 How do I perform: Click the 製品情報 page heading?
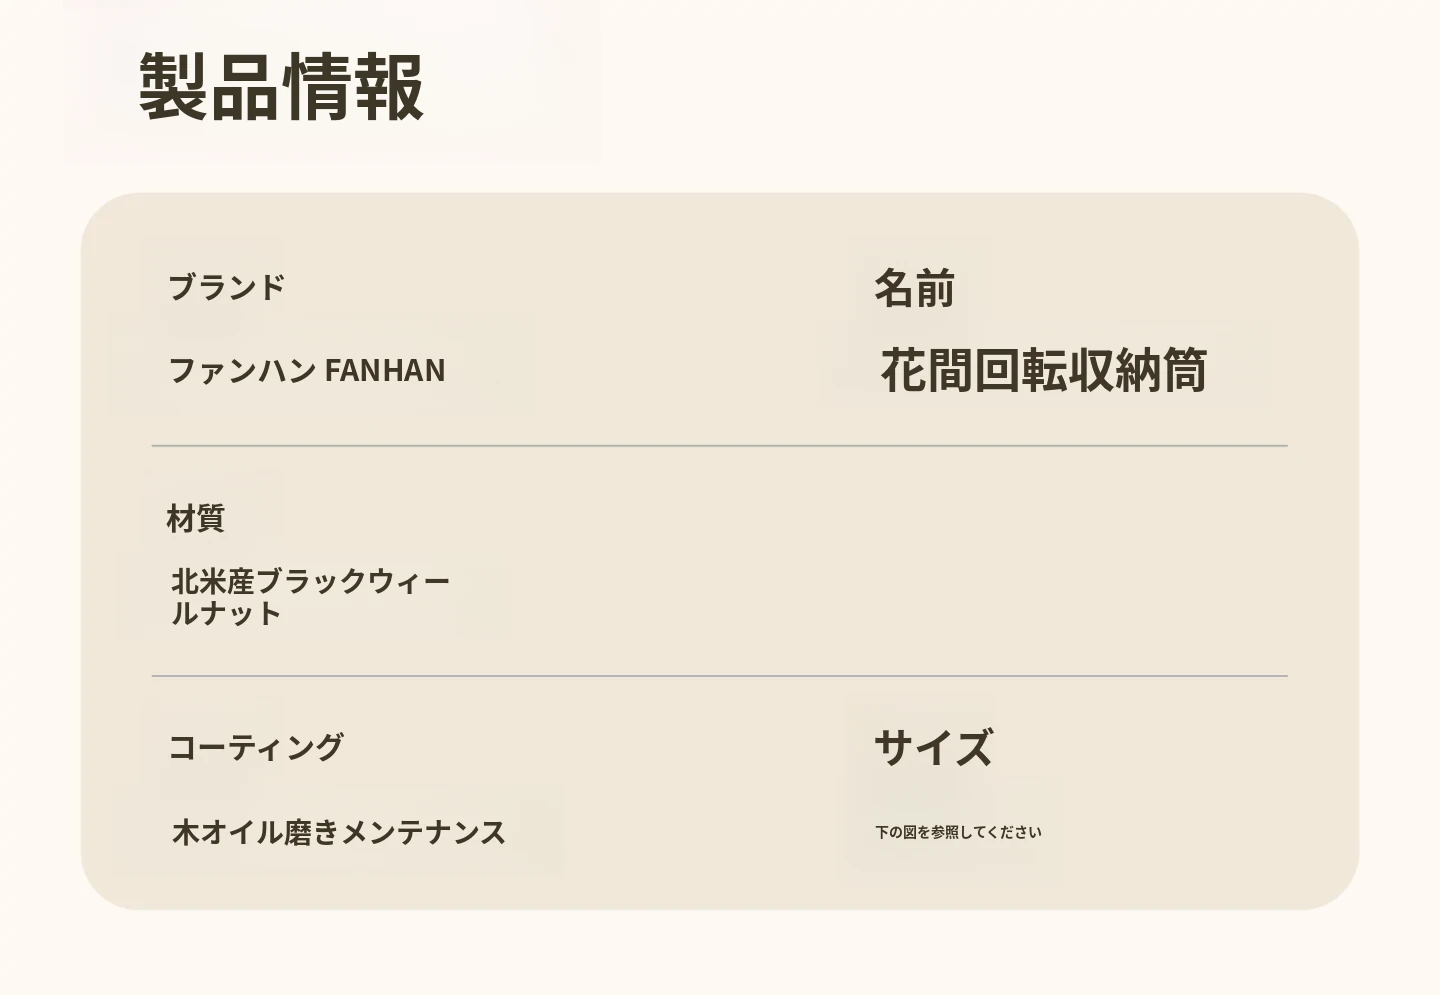[281, 87]
